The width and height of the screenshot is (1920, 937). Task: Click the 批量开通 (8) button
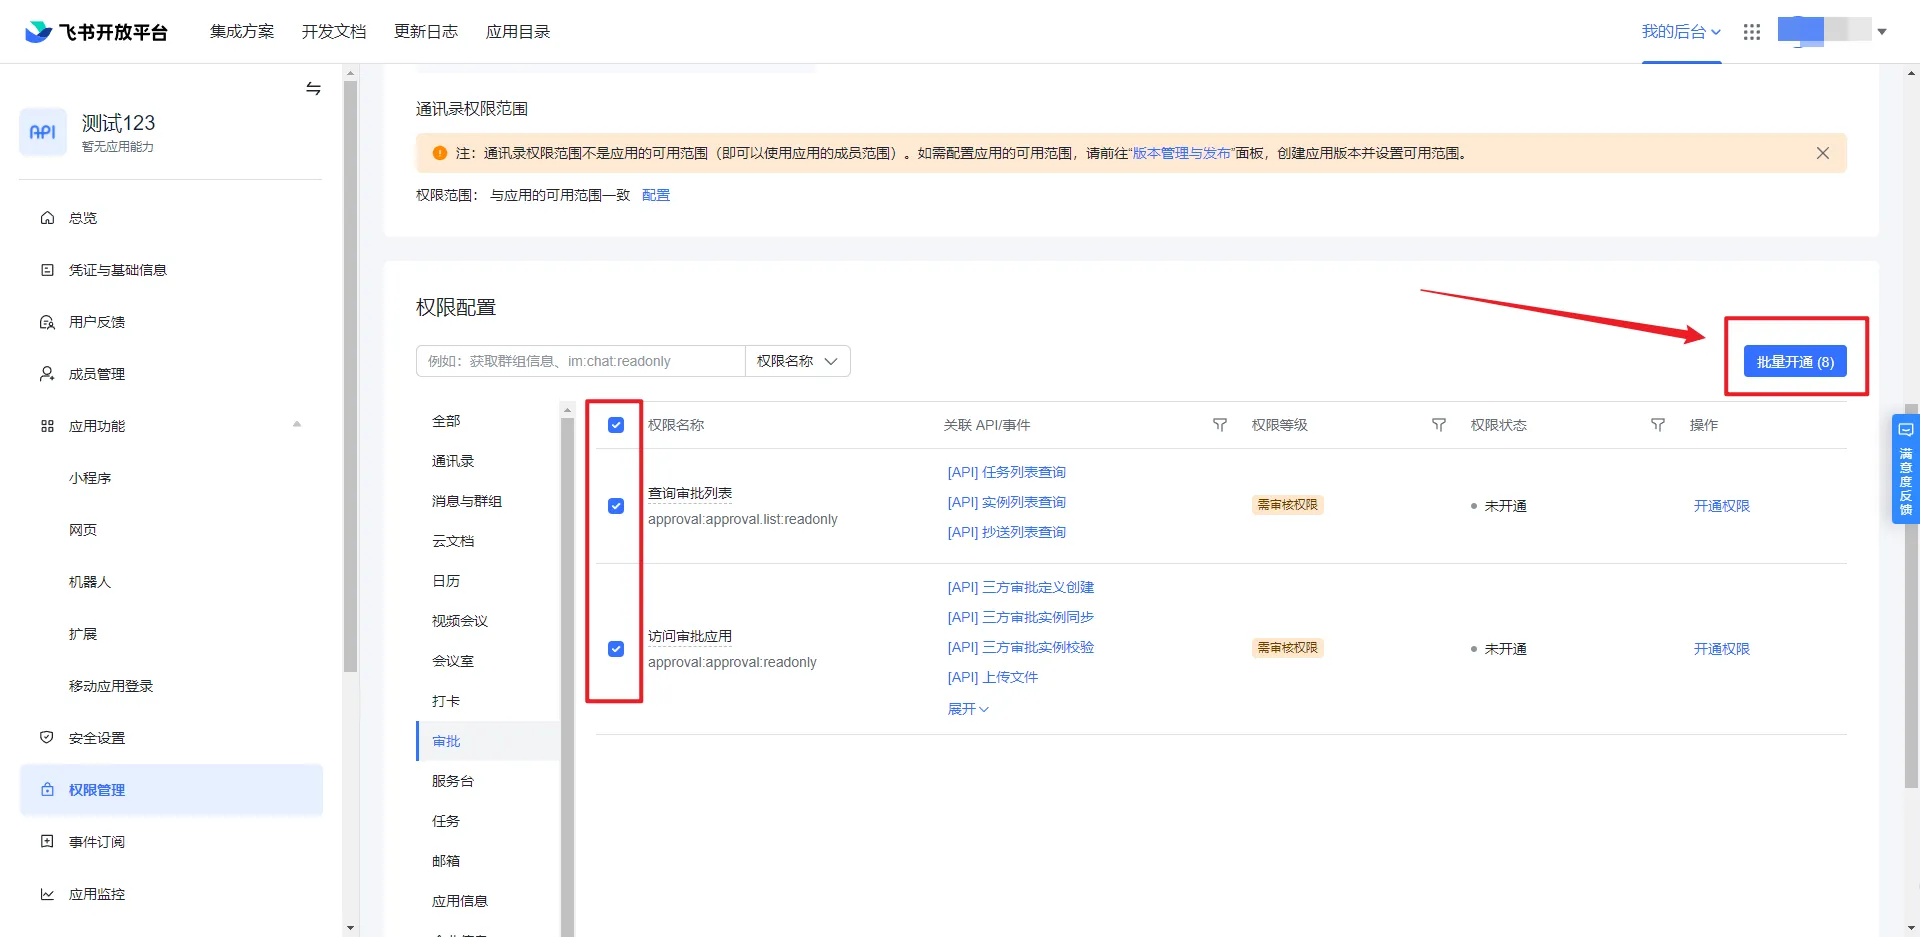click(1794, 362)
